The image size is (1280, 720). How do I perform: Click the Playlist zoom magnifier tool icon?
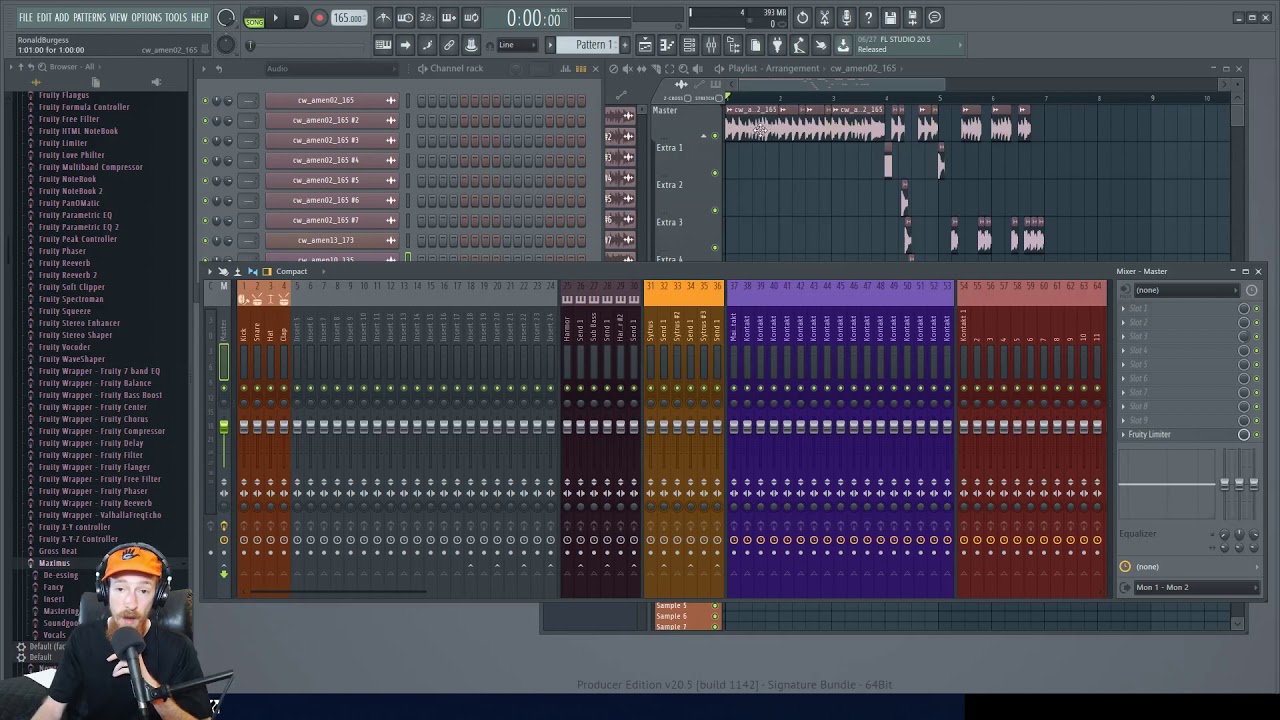tap(683, 69)
